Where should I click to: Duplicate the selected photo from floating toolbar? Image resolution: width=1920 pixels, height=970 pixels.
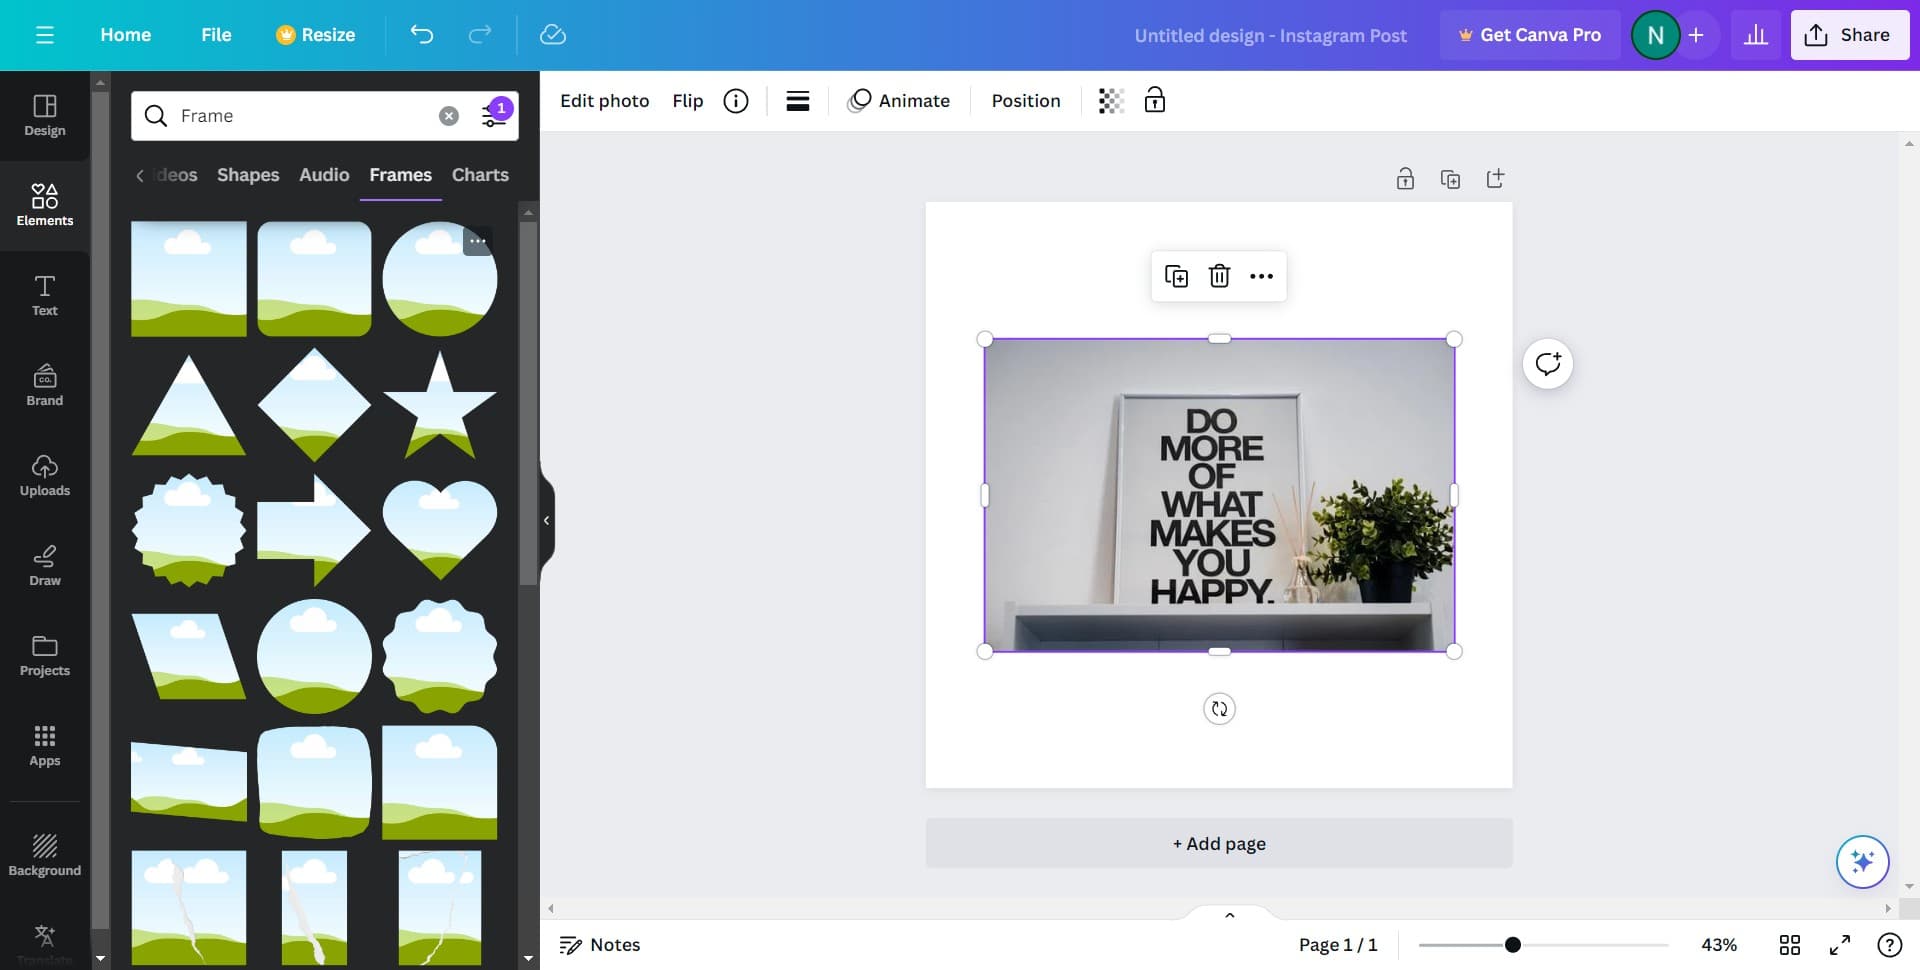1176,276
